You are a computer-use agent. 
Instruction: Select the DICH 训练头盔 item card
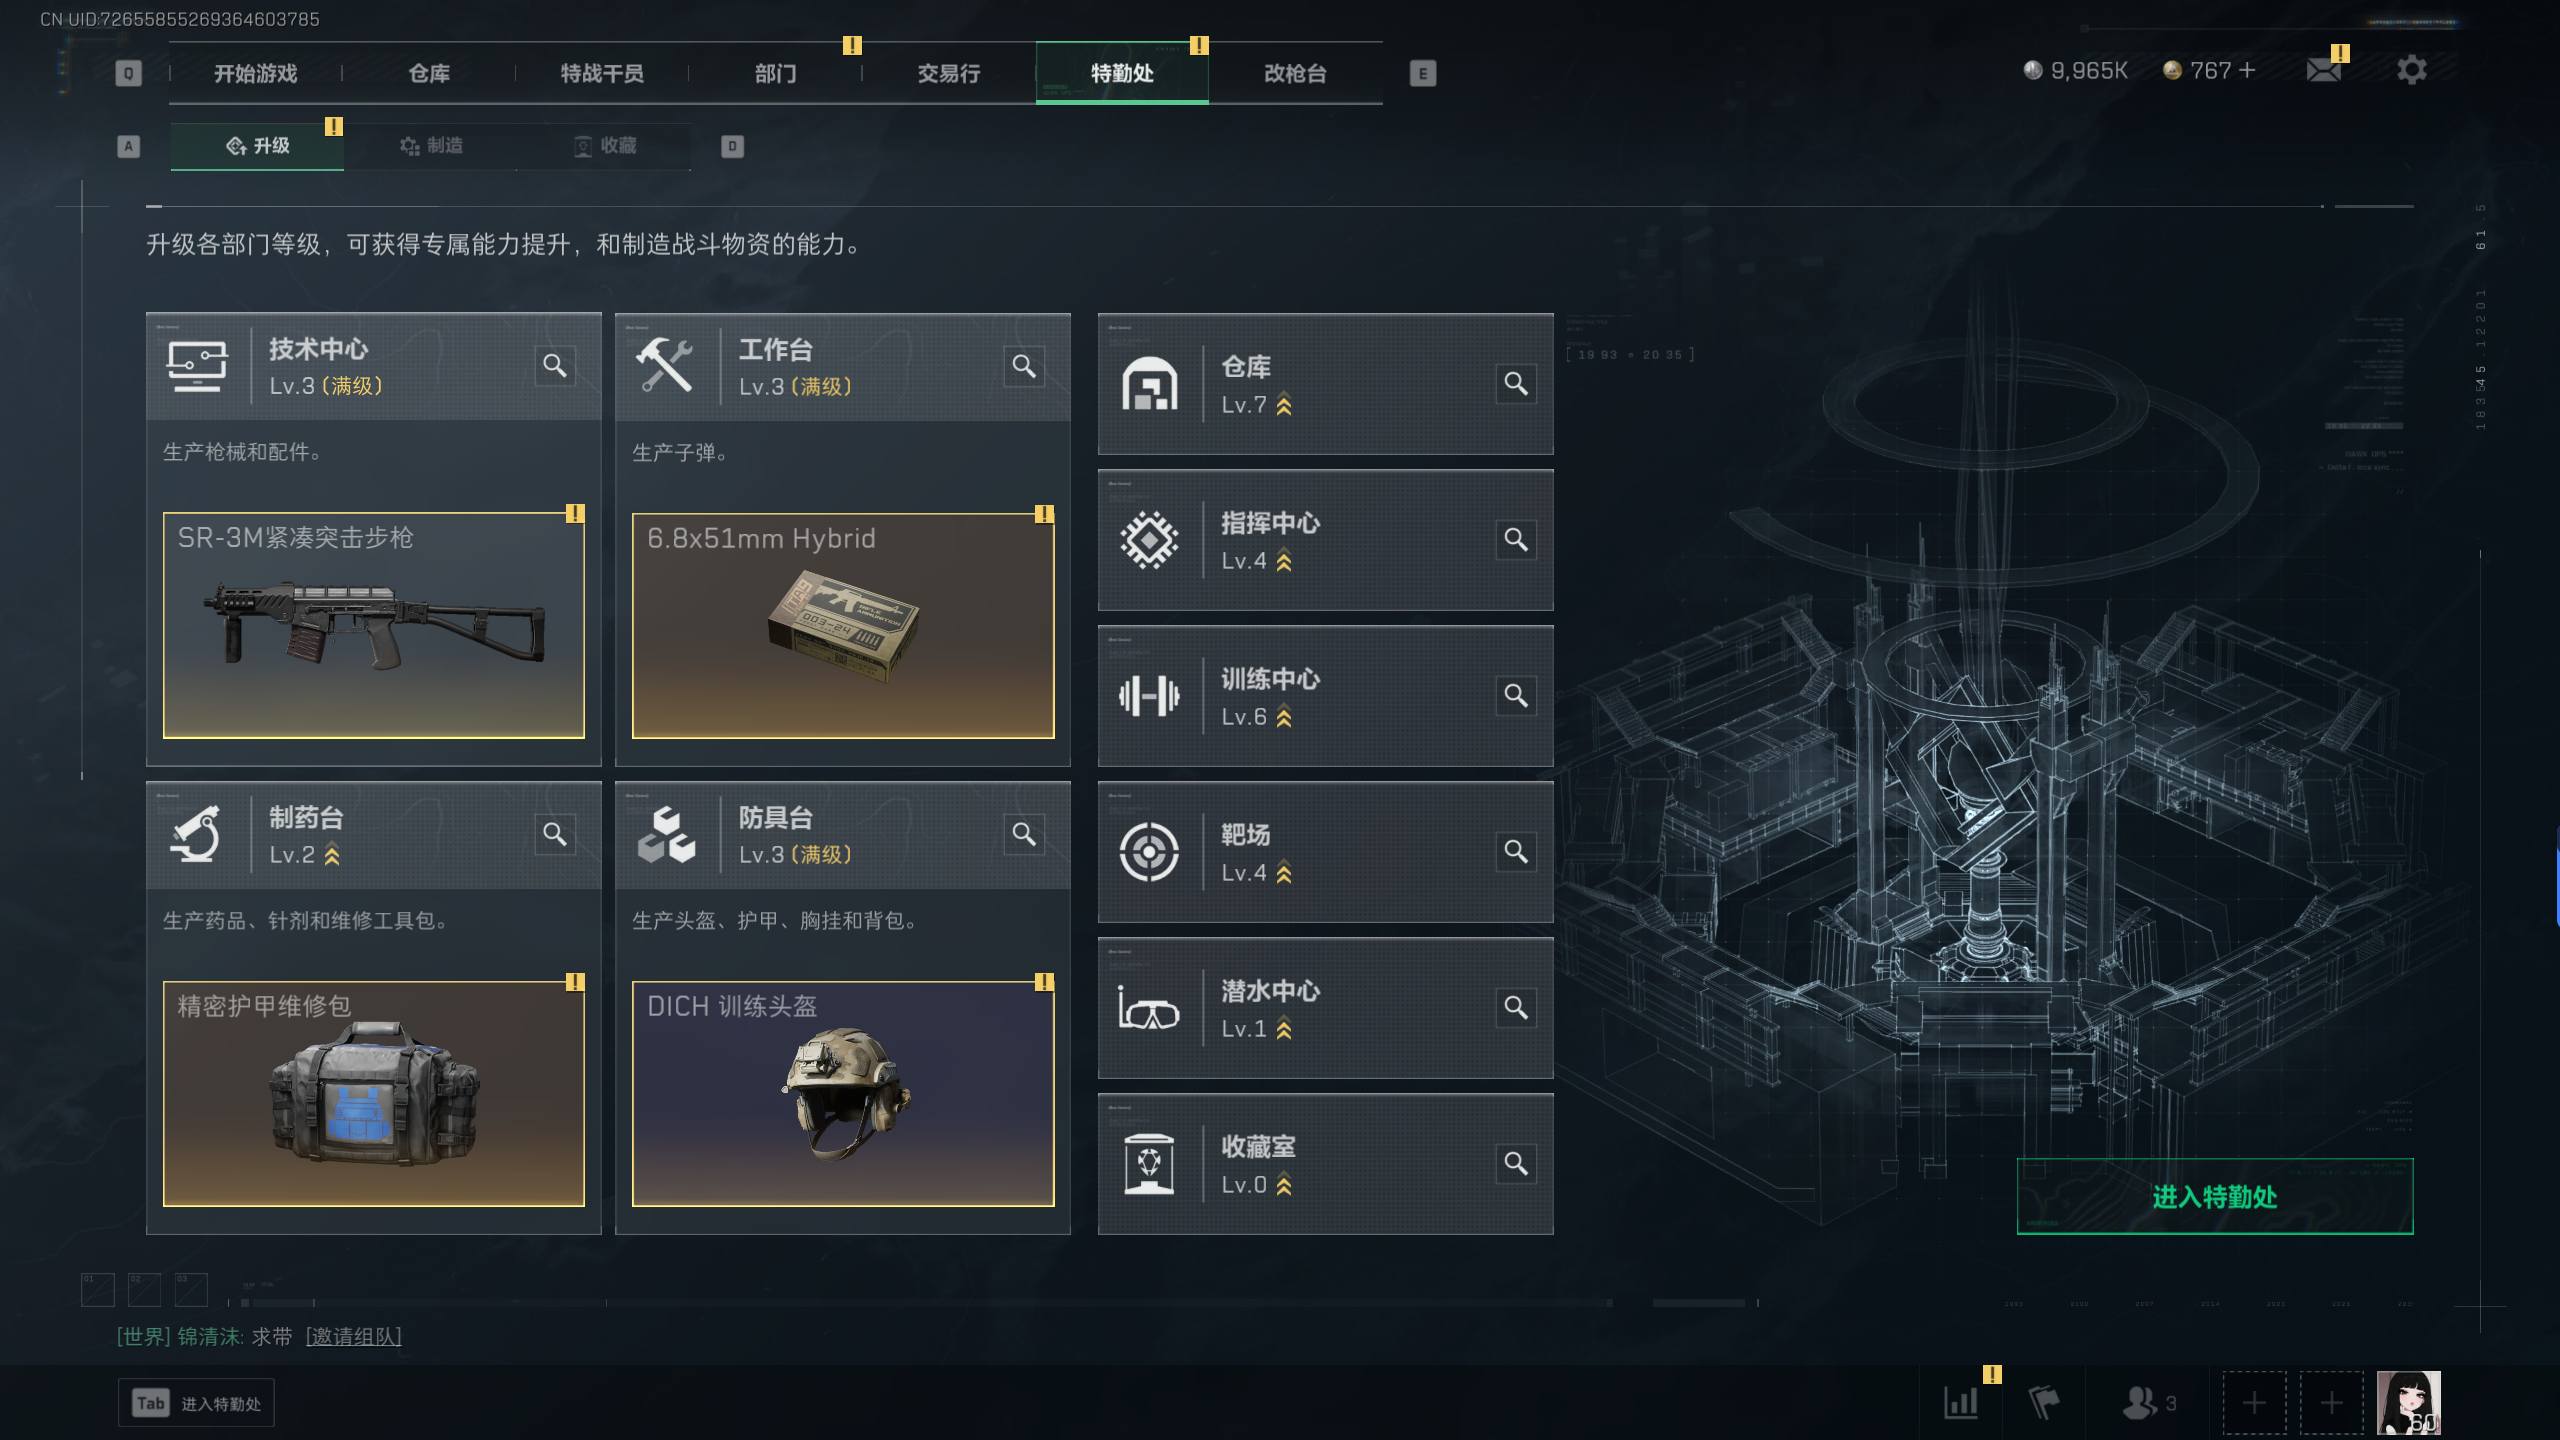(843, 1094)
